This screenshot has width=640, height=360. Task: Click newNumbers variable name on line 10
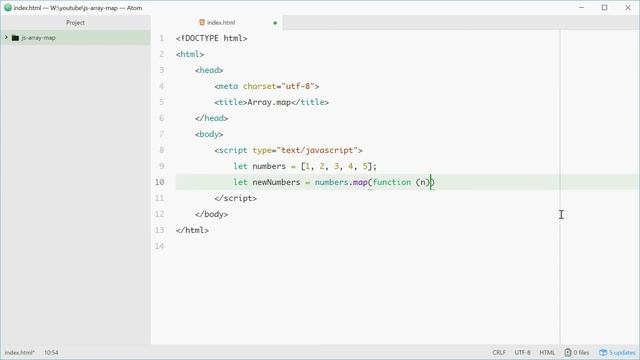[x=276, y=182]
